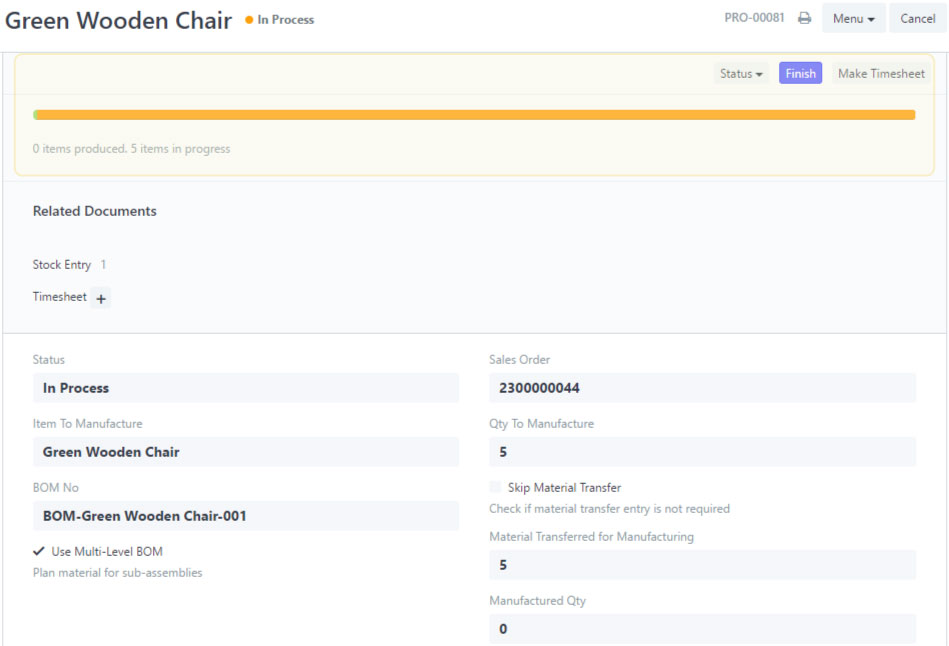949x646 pixels.
Task: Click Qty To Manufacture field
Action: click(702, 452)
